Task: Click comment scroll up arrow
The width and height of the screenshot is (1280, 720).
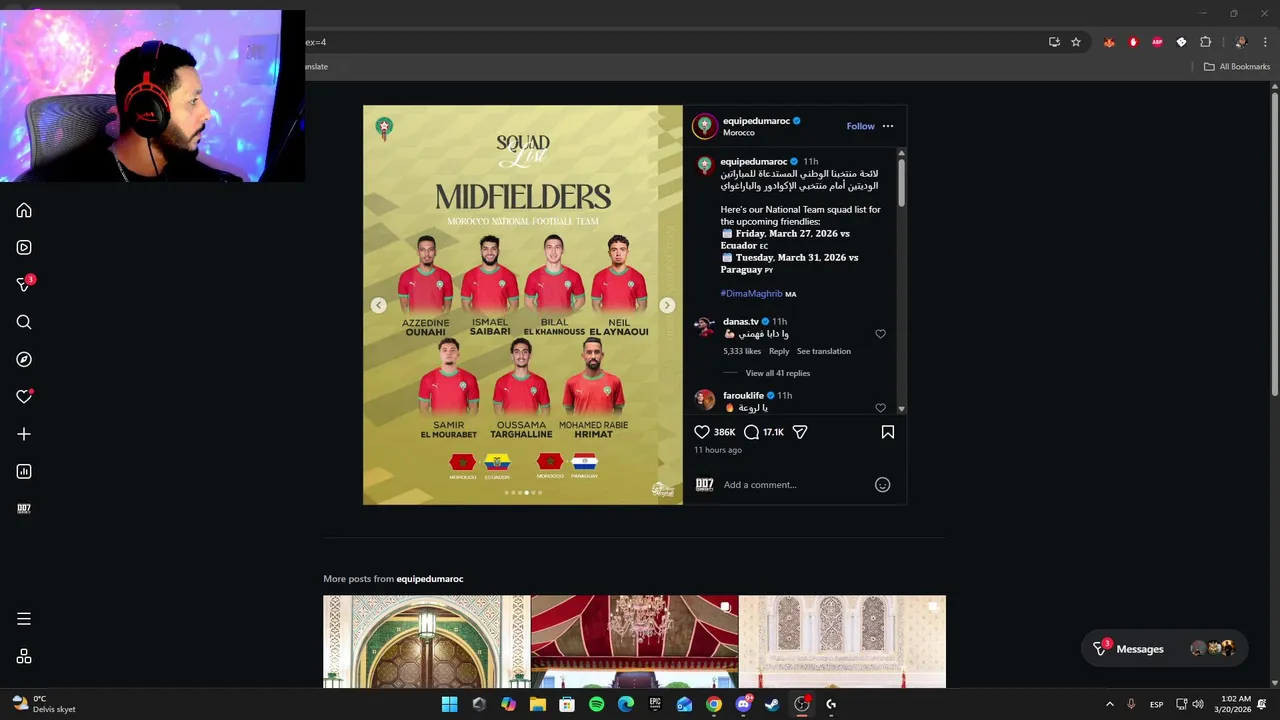Action: tap(901, 153)
